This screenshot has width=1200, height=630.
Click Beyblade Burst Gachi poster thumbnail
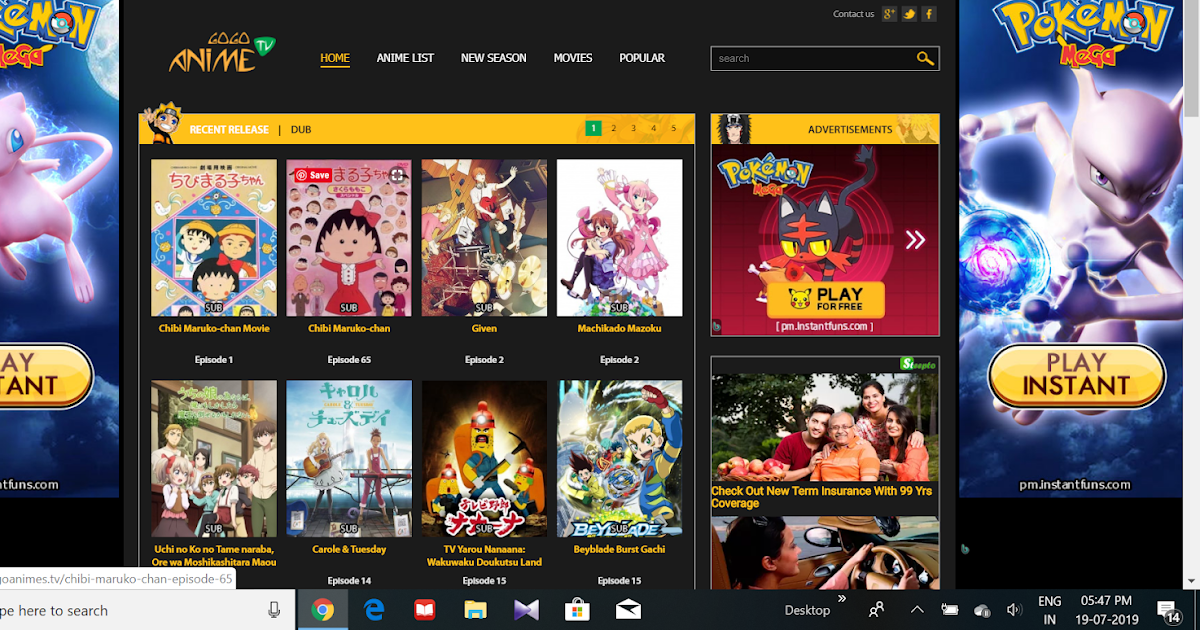[619, 459]
